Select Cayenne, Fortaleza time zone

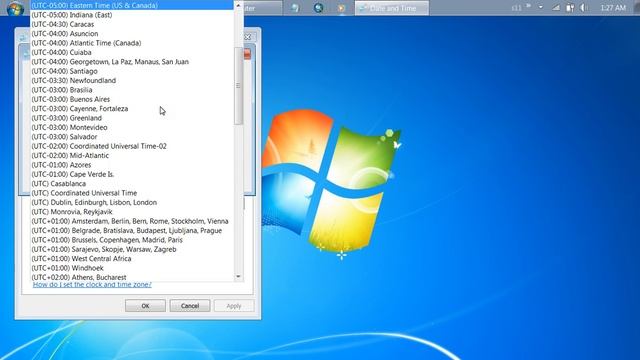tap(132, 109)
